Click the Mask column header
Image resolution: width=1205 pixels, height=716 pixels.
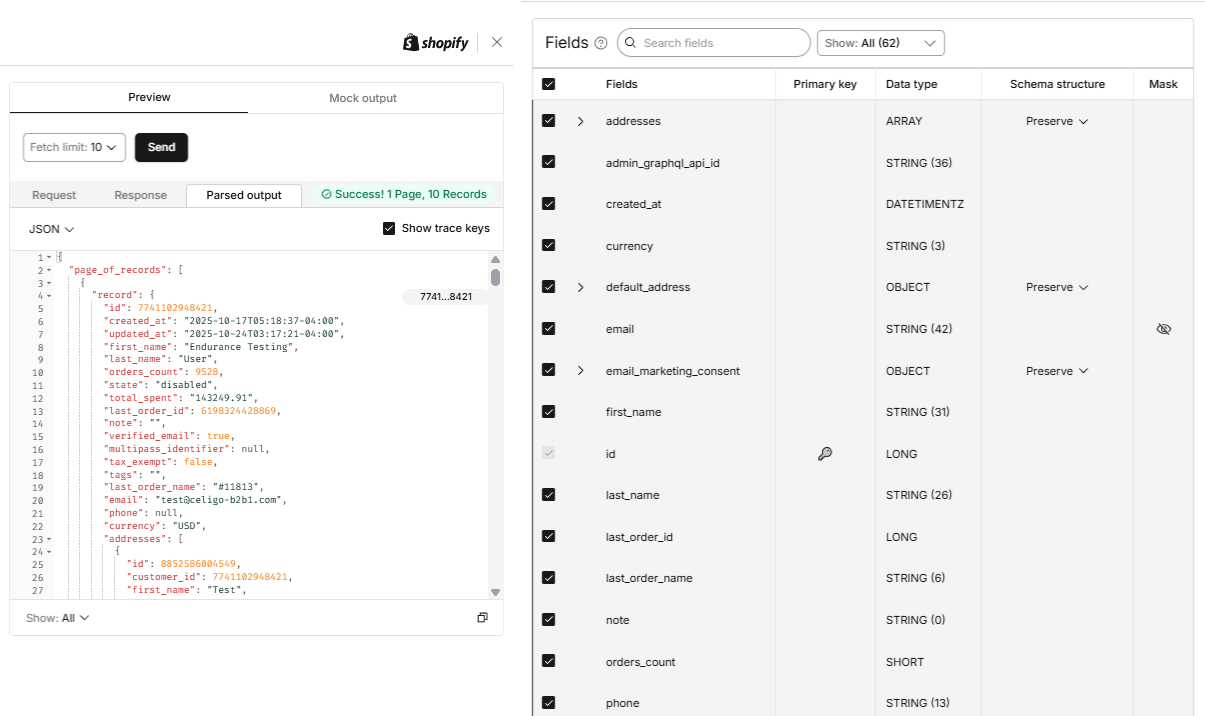pyautogui.click(x=1163, y=84)
